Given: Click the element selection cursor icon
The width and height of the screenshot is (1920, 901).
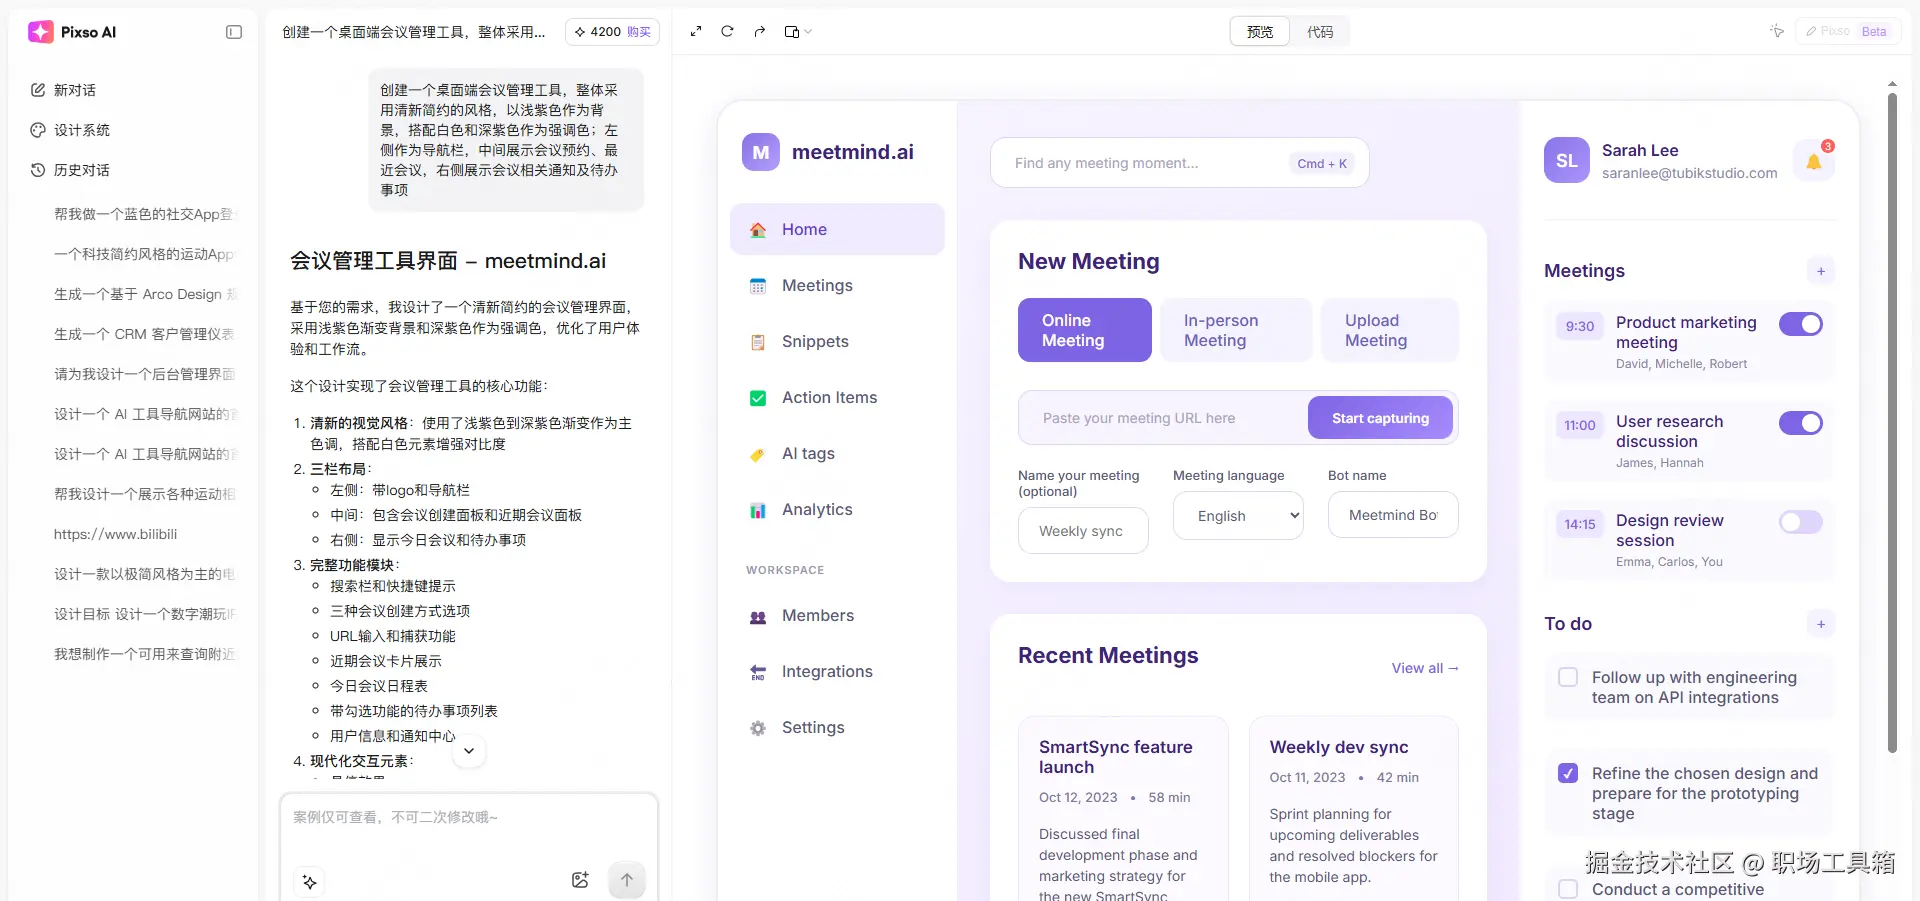Looking at the screenshot, I should 1777,31.
